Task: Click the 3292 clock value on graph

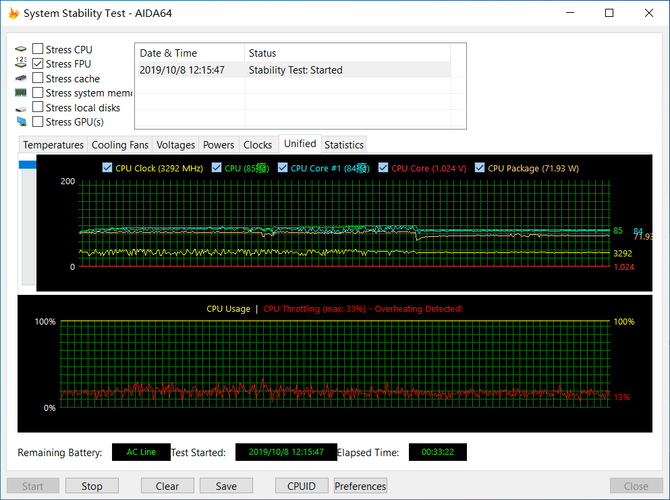Action: click(623, 253)
